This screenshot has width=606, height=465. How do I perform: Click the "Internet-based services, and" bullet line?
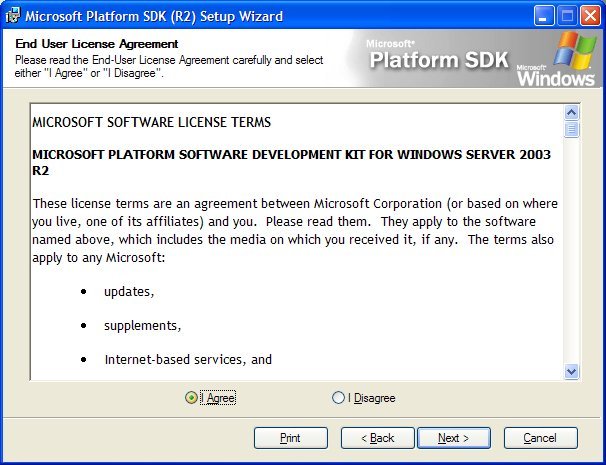187,359
